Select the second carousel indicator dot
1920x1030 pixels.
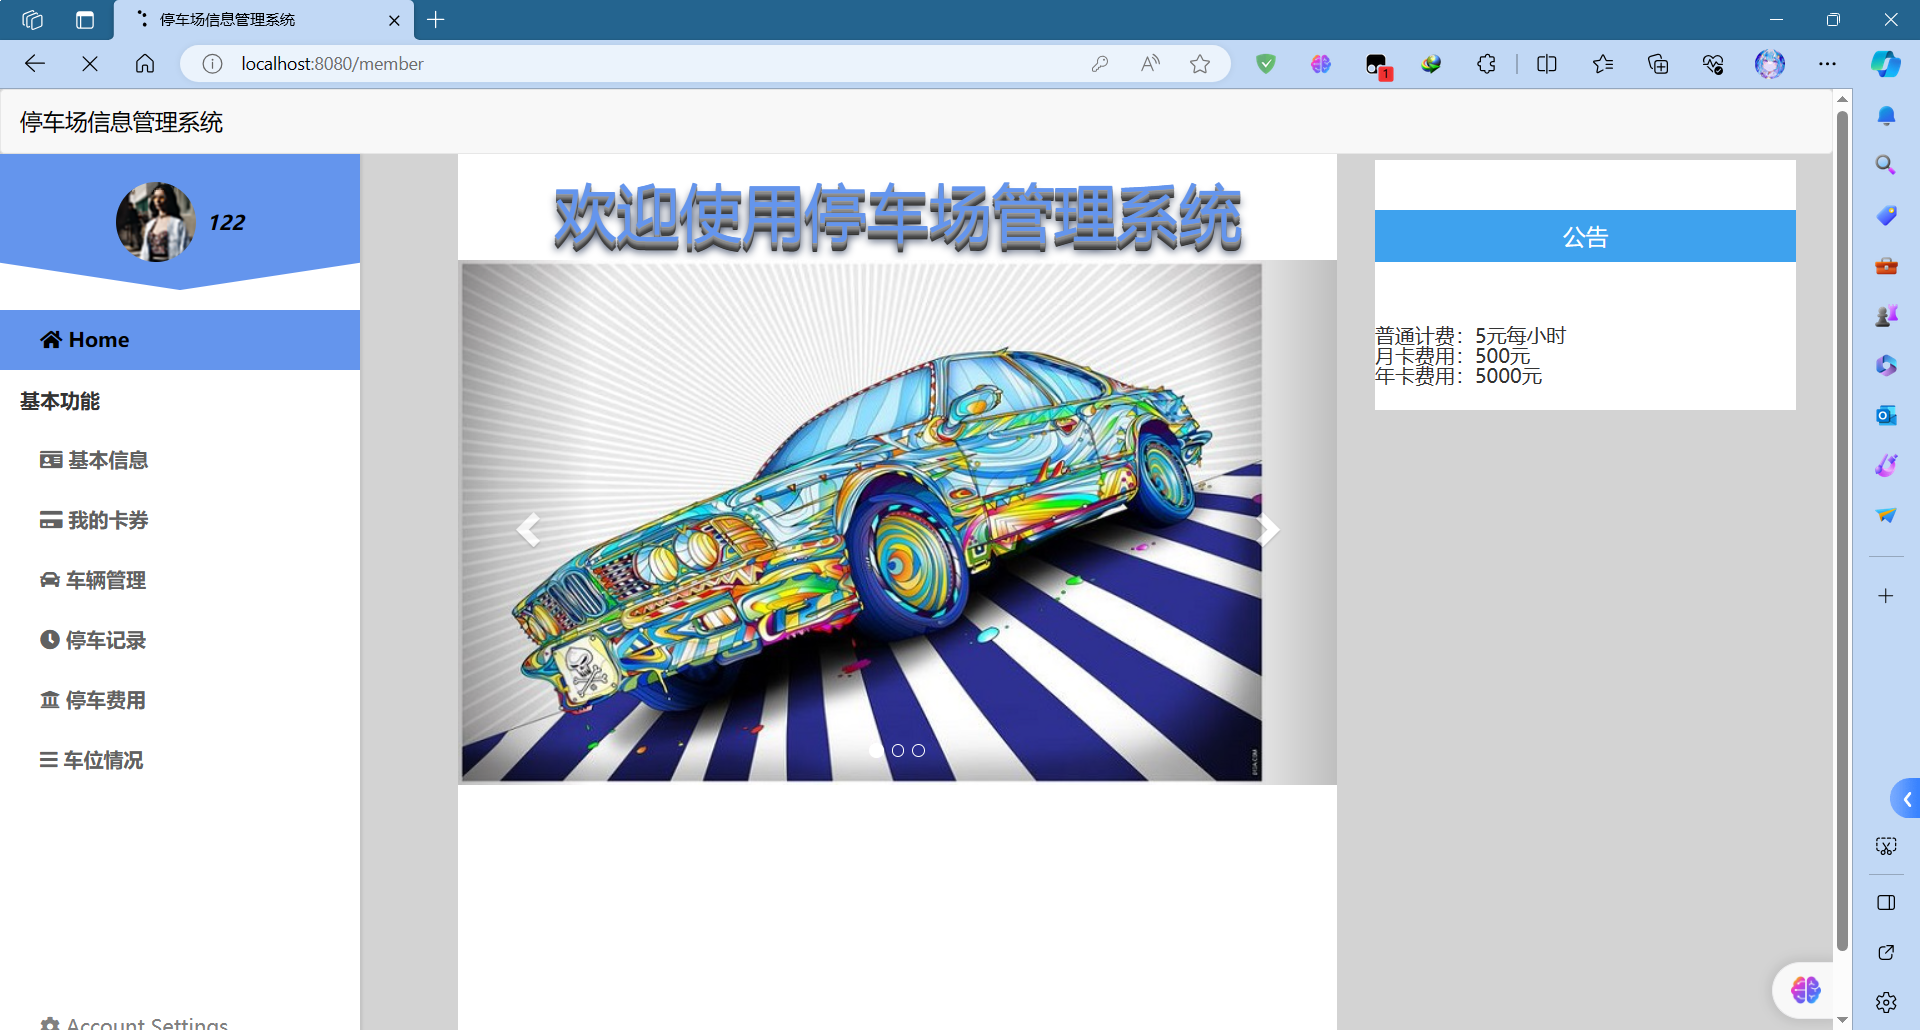click(898, 750)
